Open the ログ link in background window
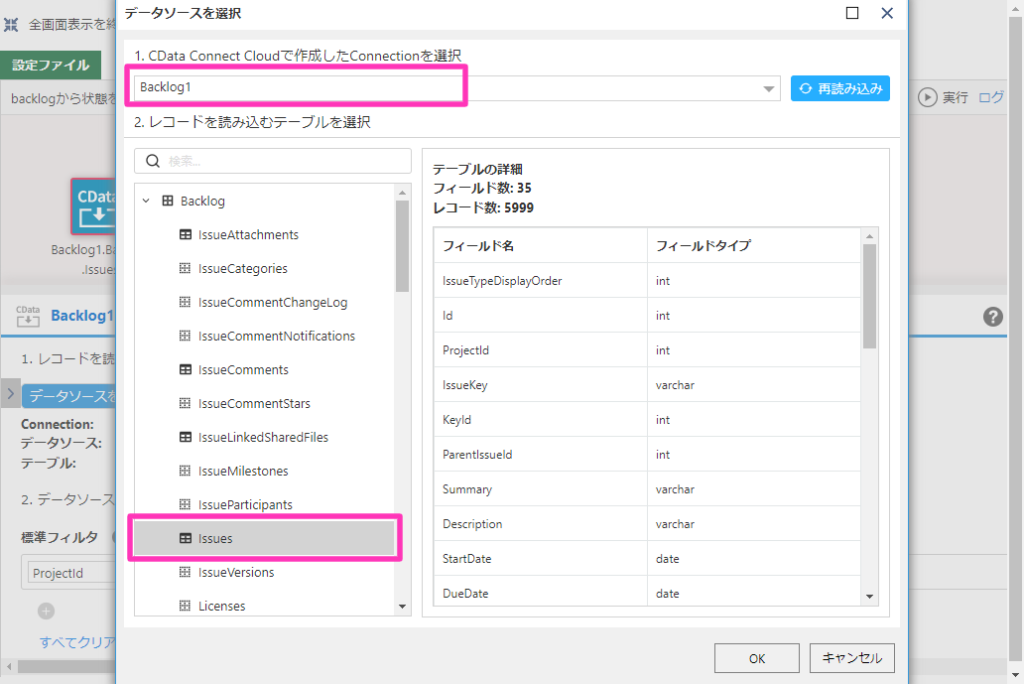 [990, 97]
